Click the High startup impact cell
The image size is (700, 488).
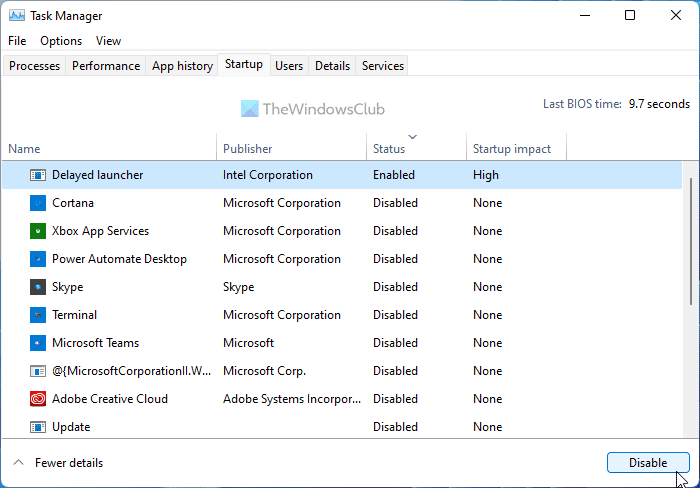[x=486, y=175]
